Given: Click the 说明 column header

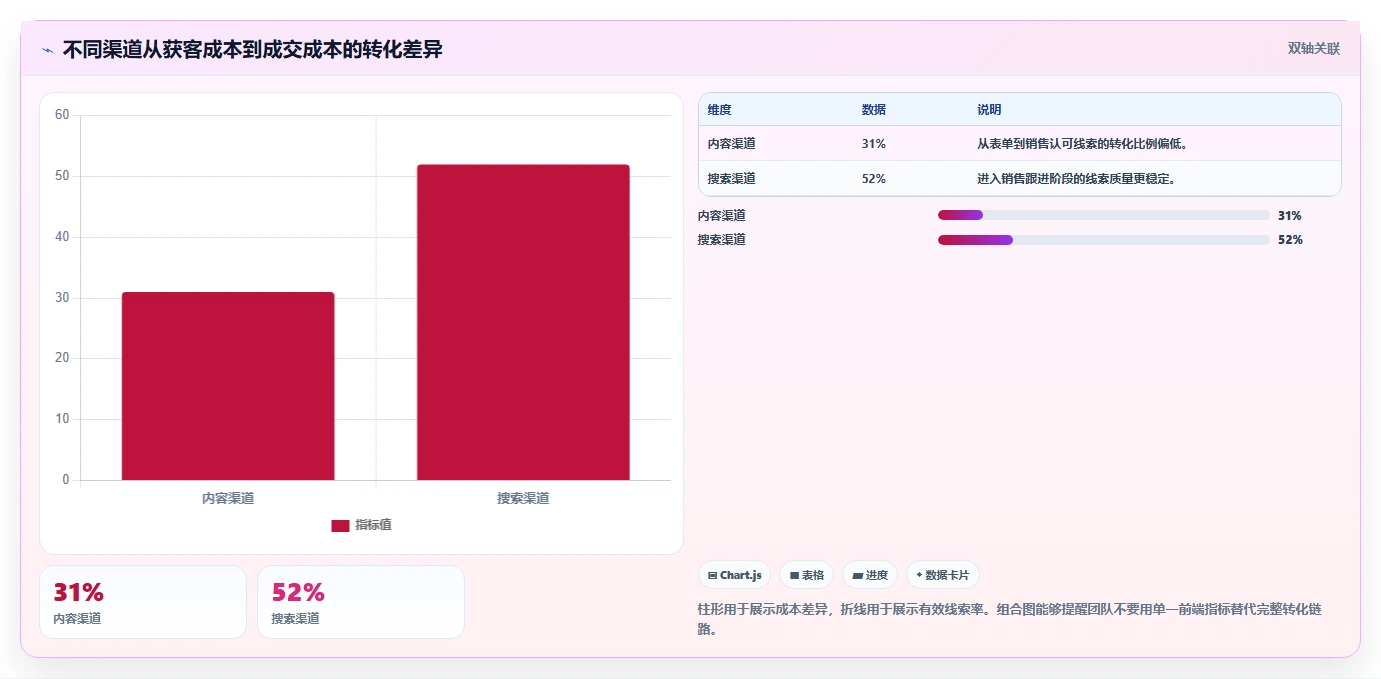Looking at the screenshot, I should (989, 110).
